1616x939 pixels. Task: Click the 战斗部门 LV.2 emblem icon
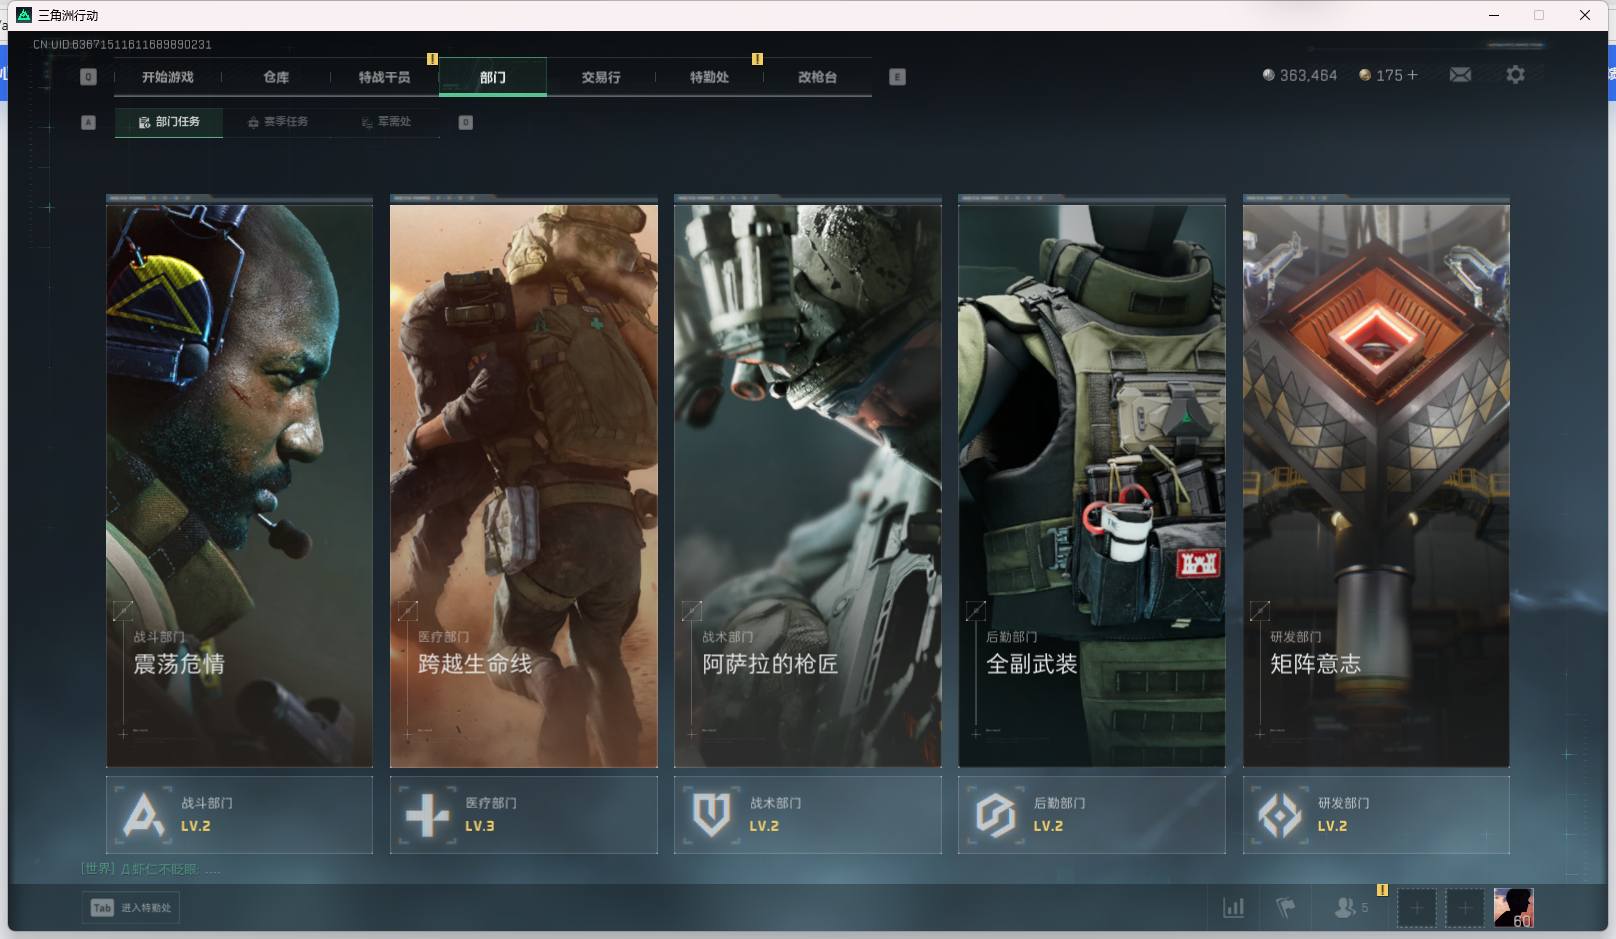(143, 815)
